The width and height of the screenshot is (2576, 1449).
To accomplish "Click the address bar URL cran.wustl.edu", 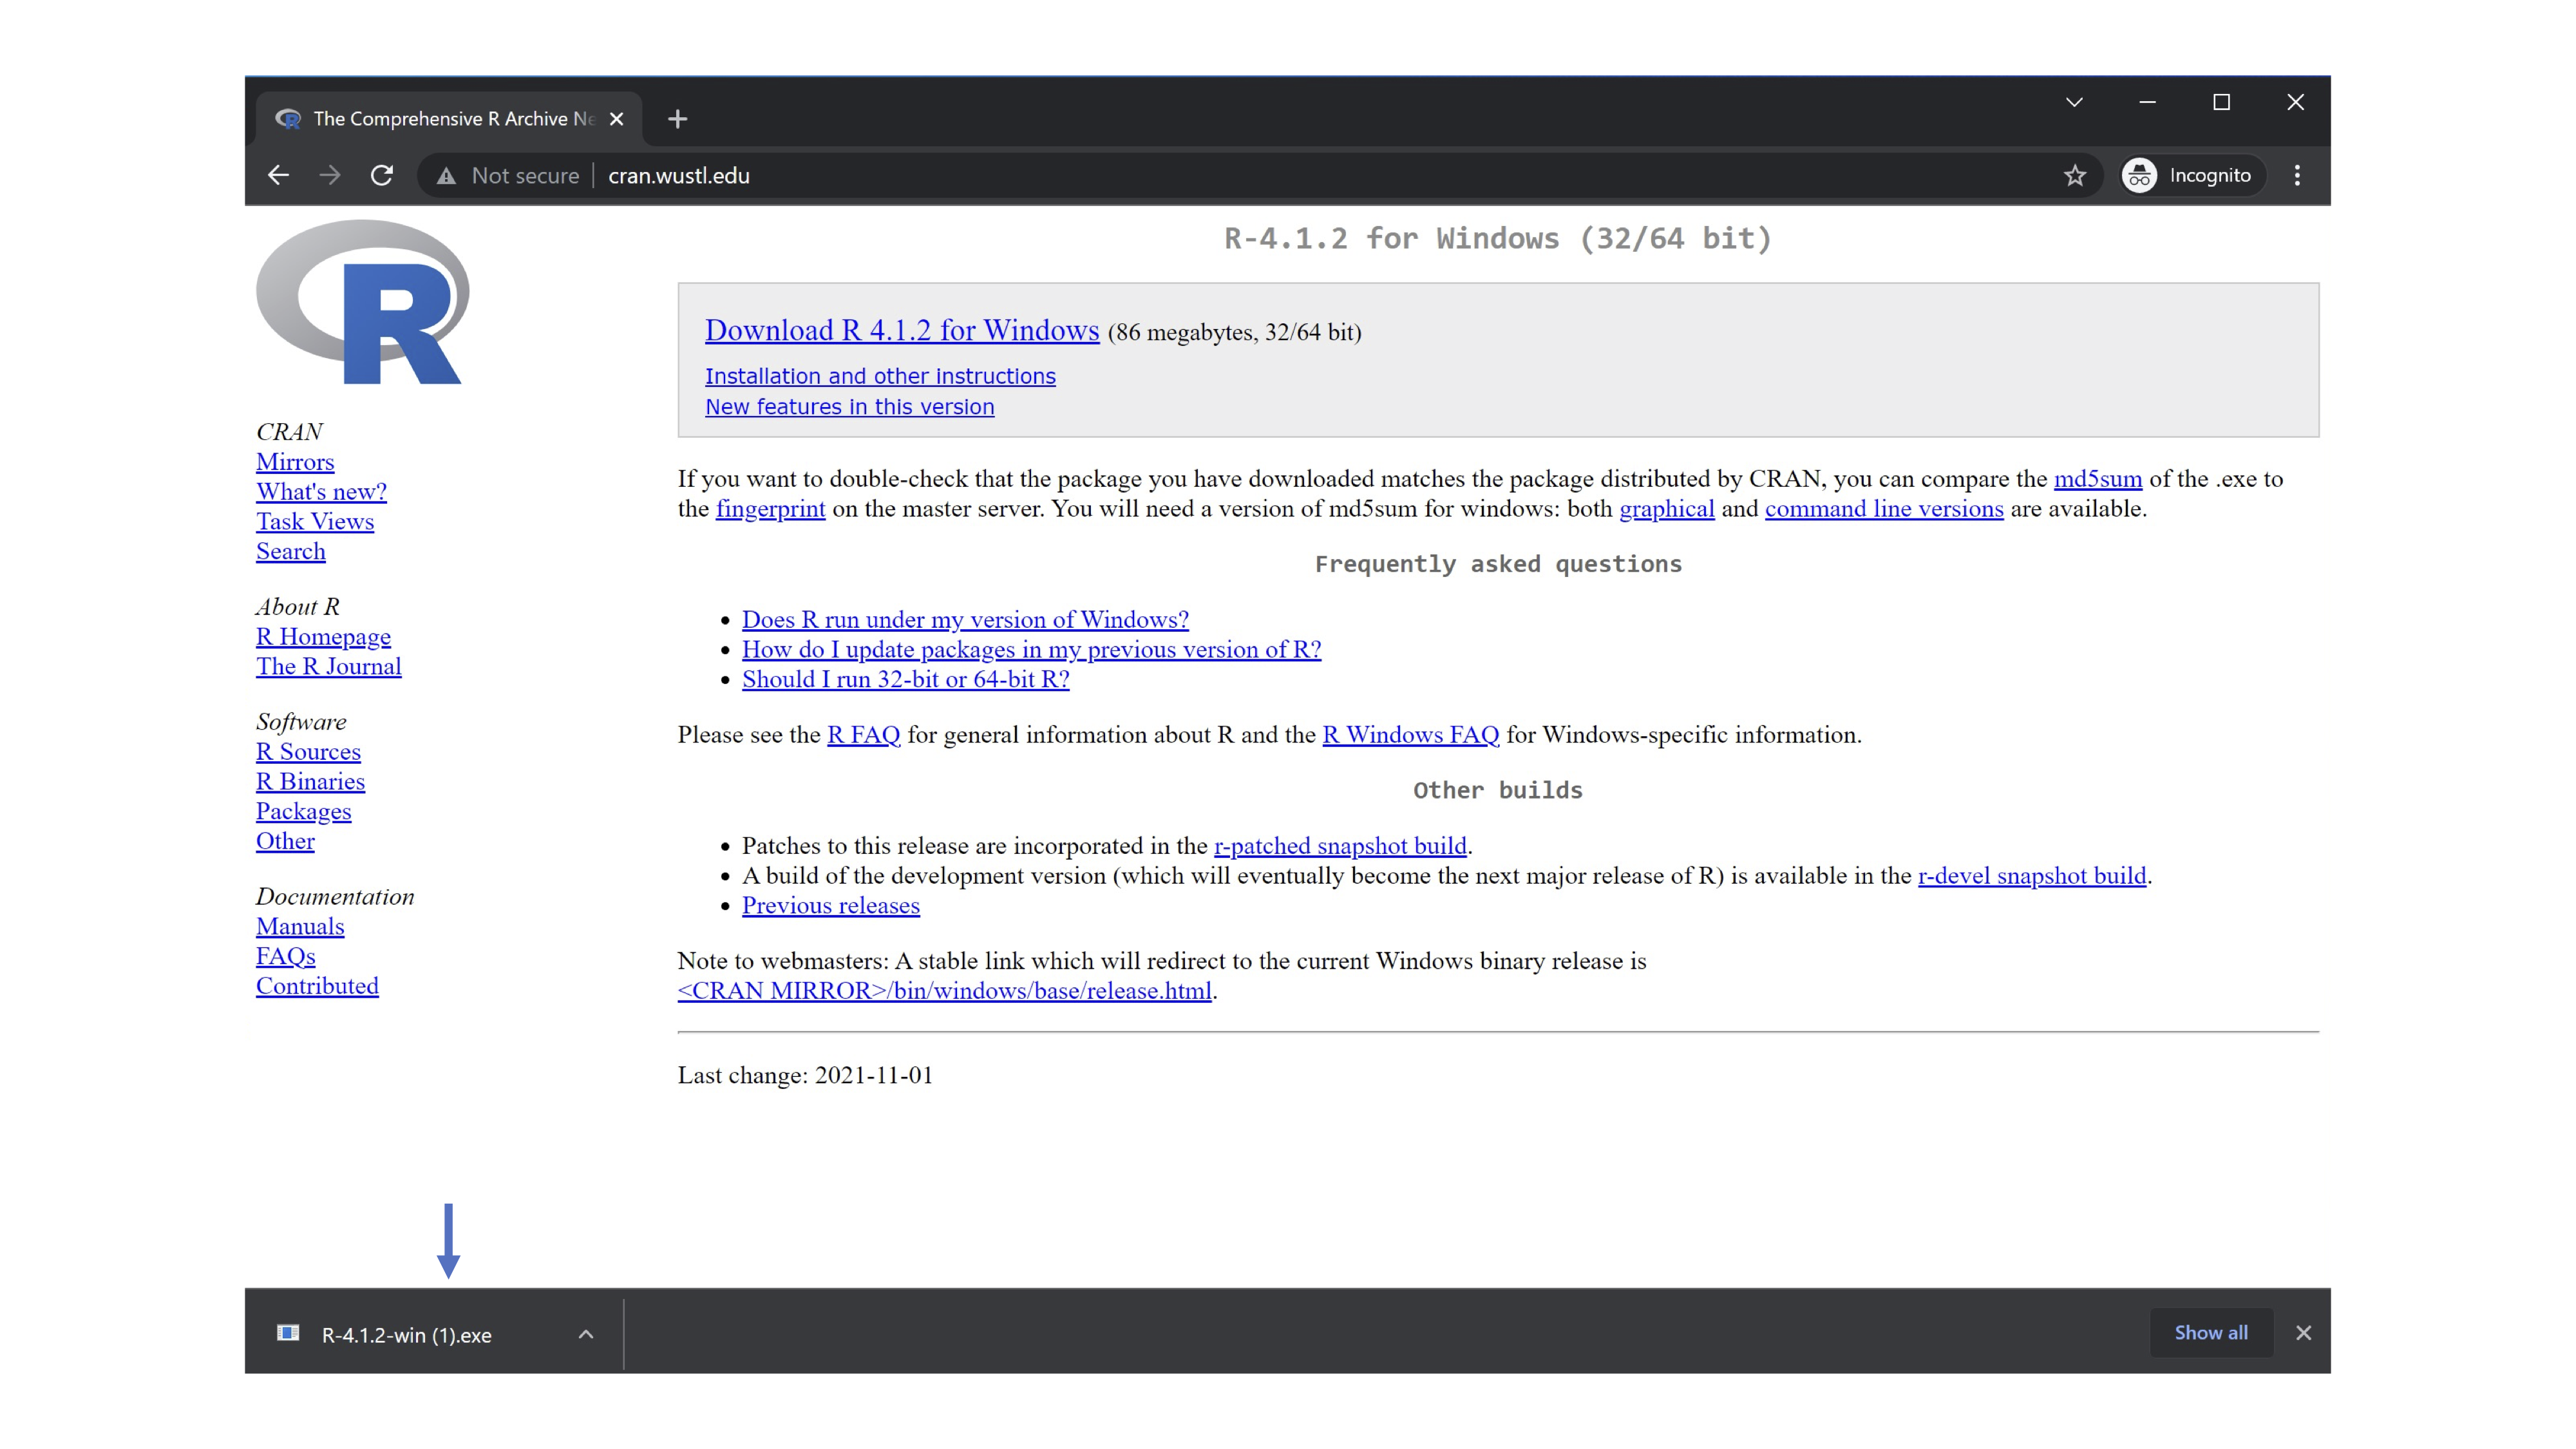I will click(x=679, y=176).
